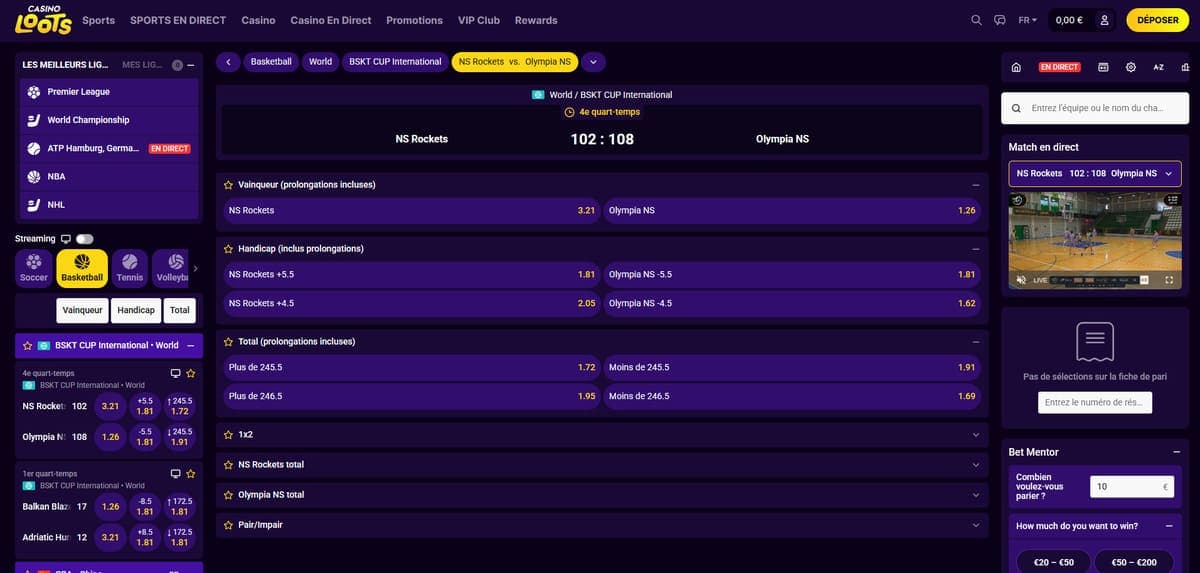
Task: Switch to the MES LIG... tab
Action: (x=142, y=65)
